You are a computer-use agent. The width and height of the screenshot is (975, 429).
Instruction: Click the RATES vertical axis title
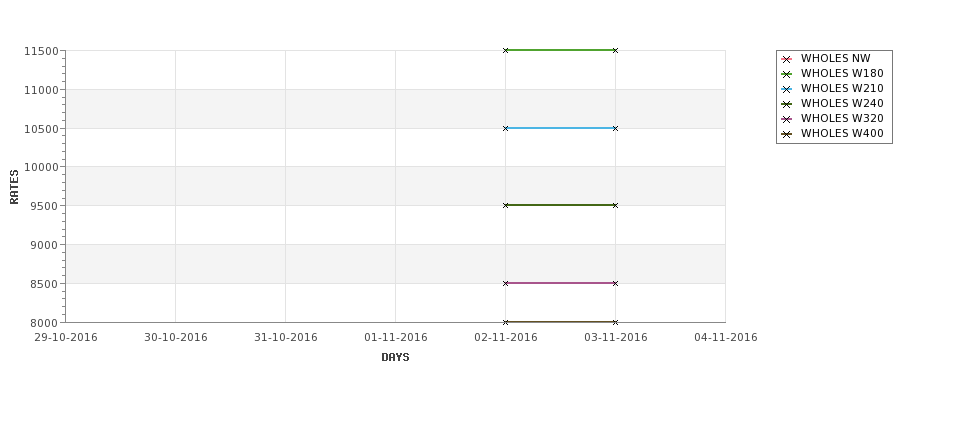(14, 187)
